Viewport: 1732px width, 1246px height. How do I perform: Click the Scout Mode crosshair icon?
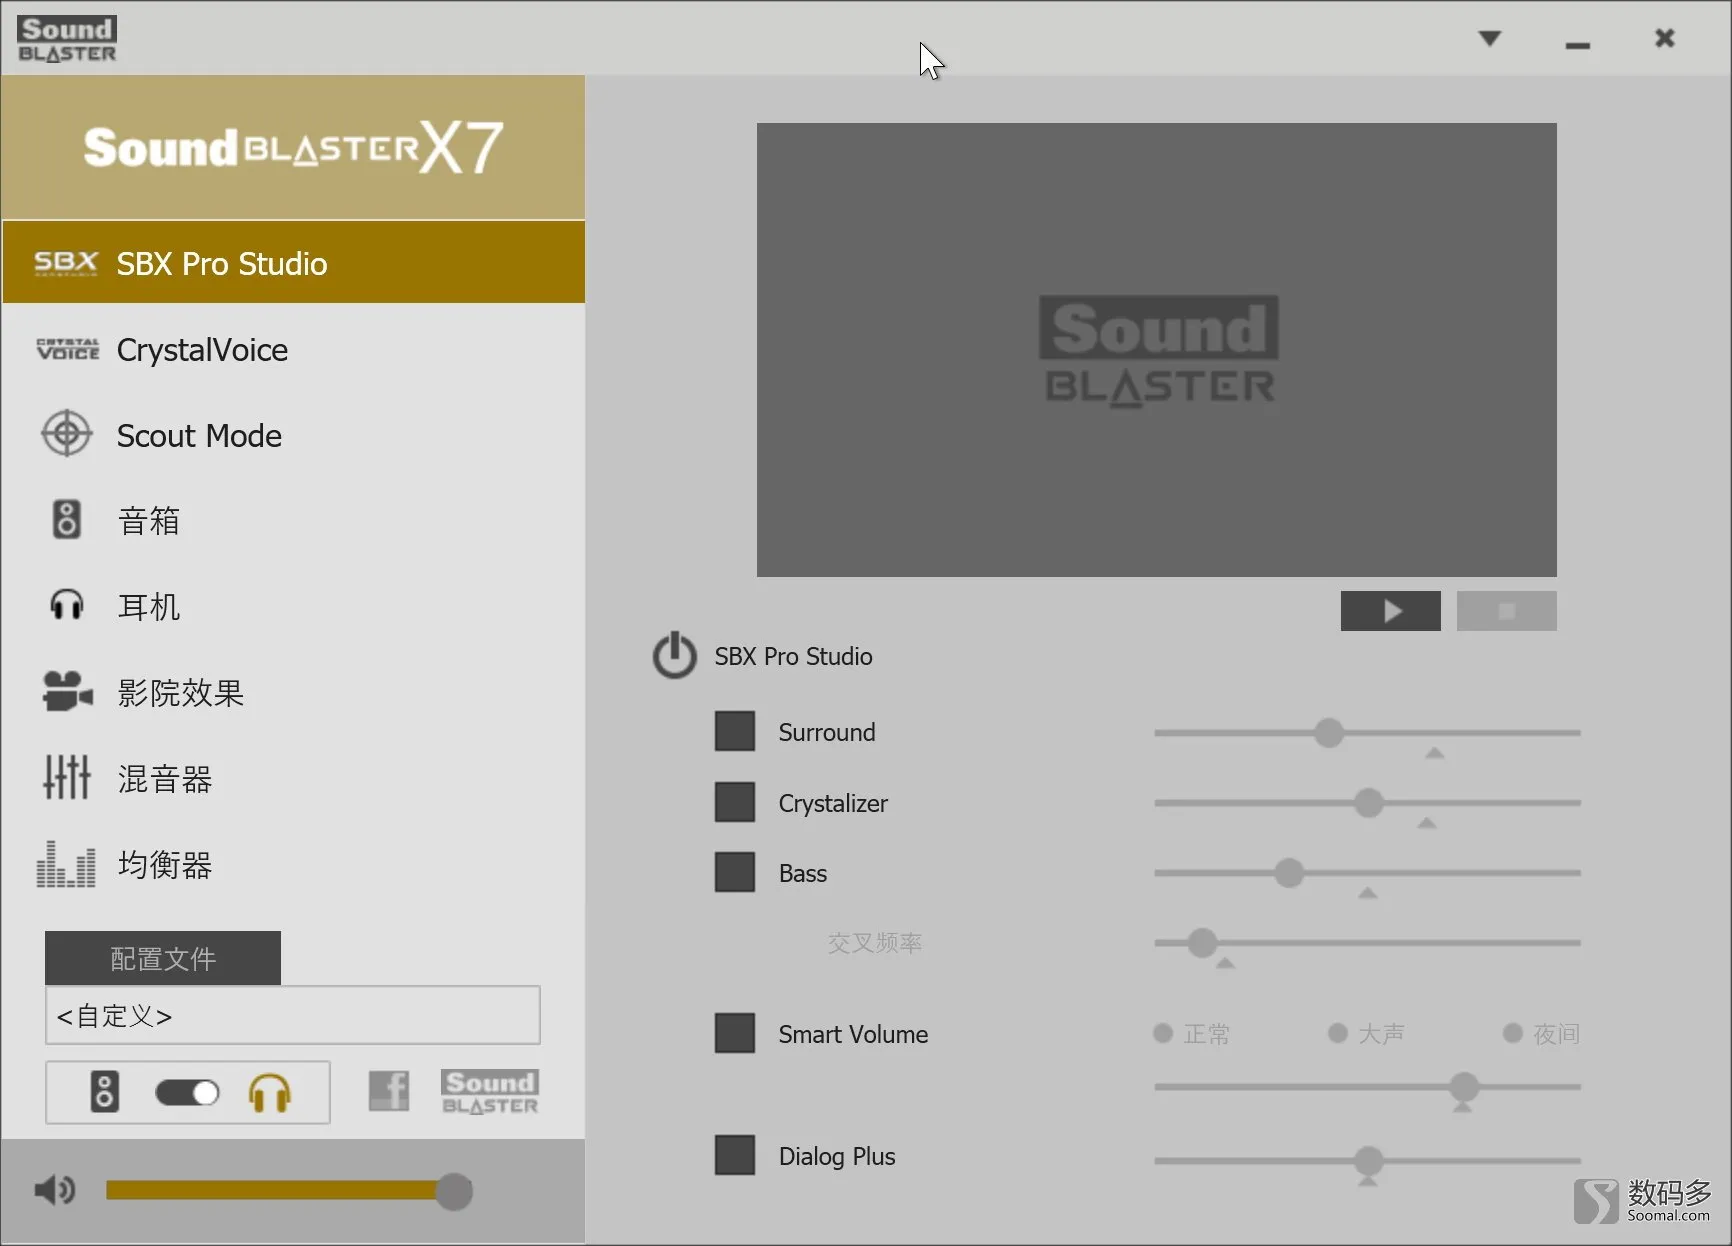pyautogui.click(x=67, y=434)
